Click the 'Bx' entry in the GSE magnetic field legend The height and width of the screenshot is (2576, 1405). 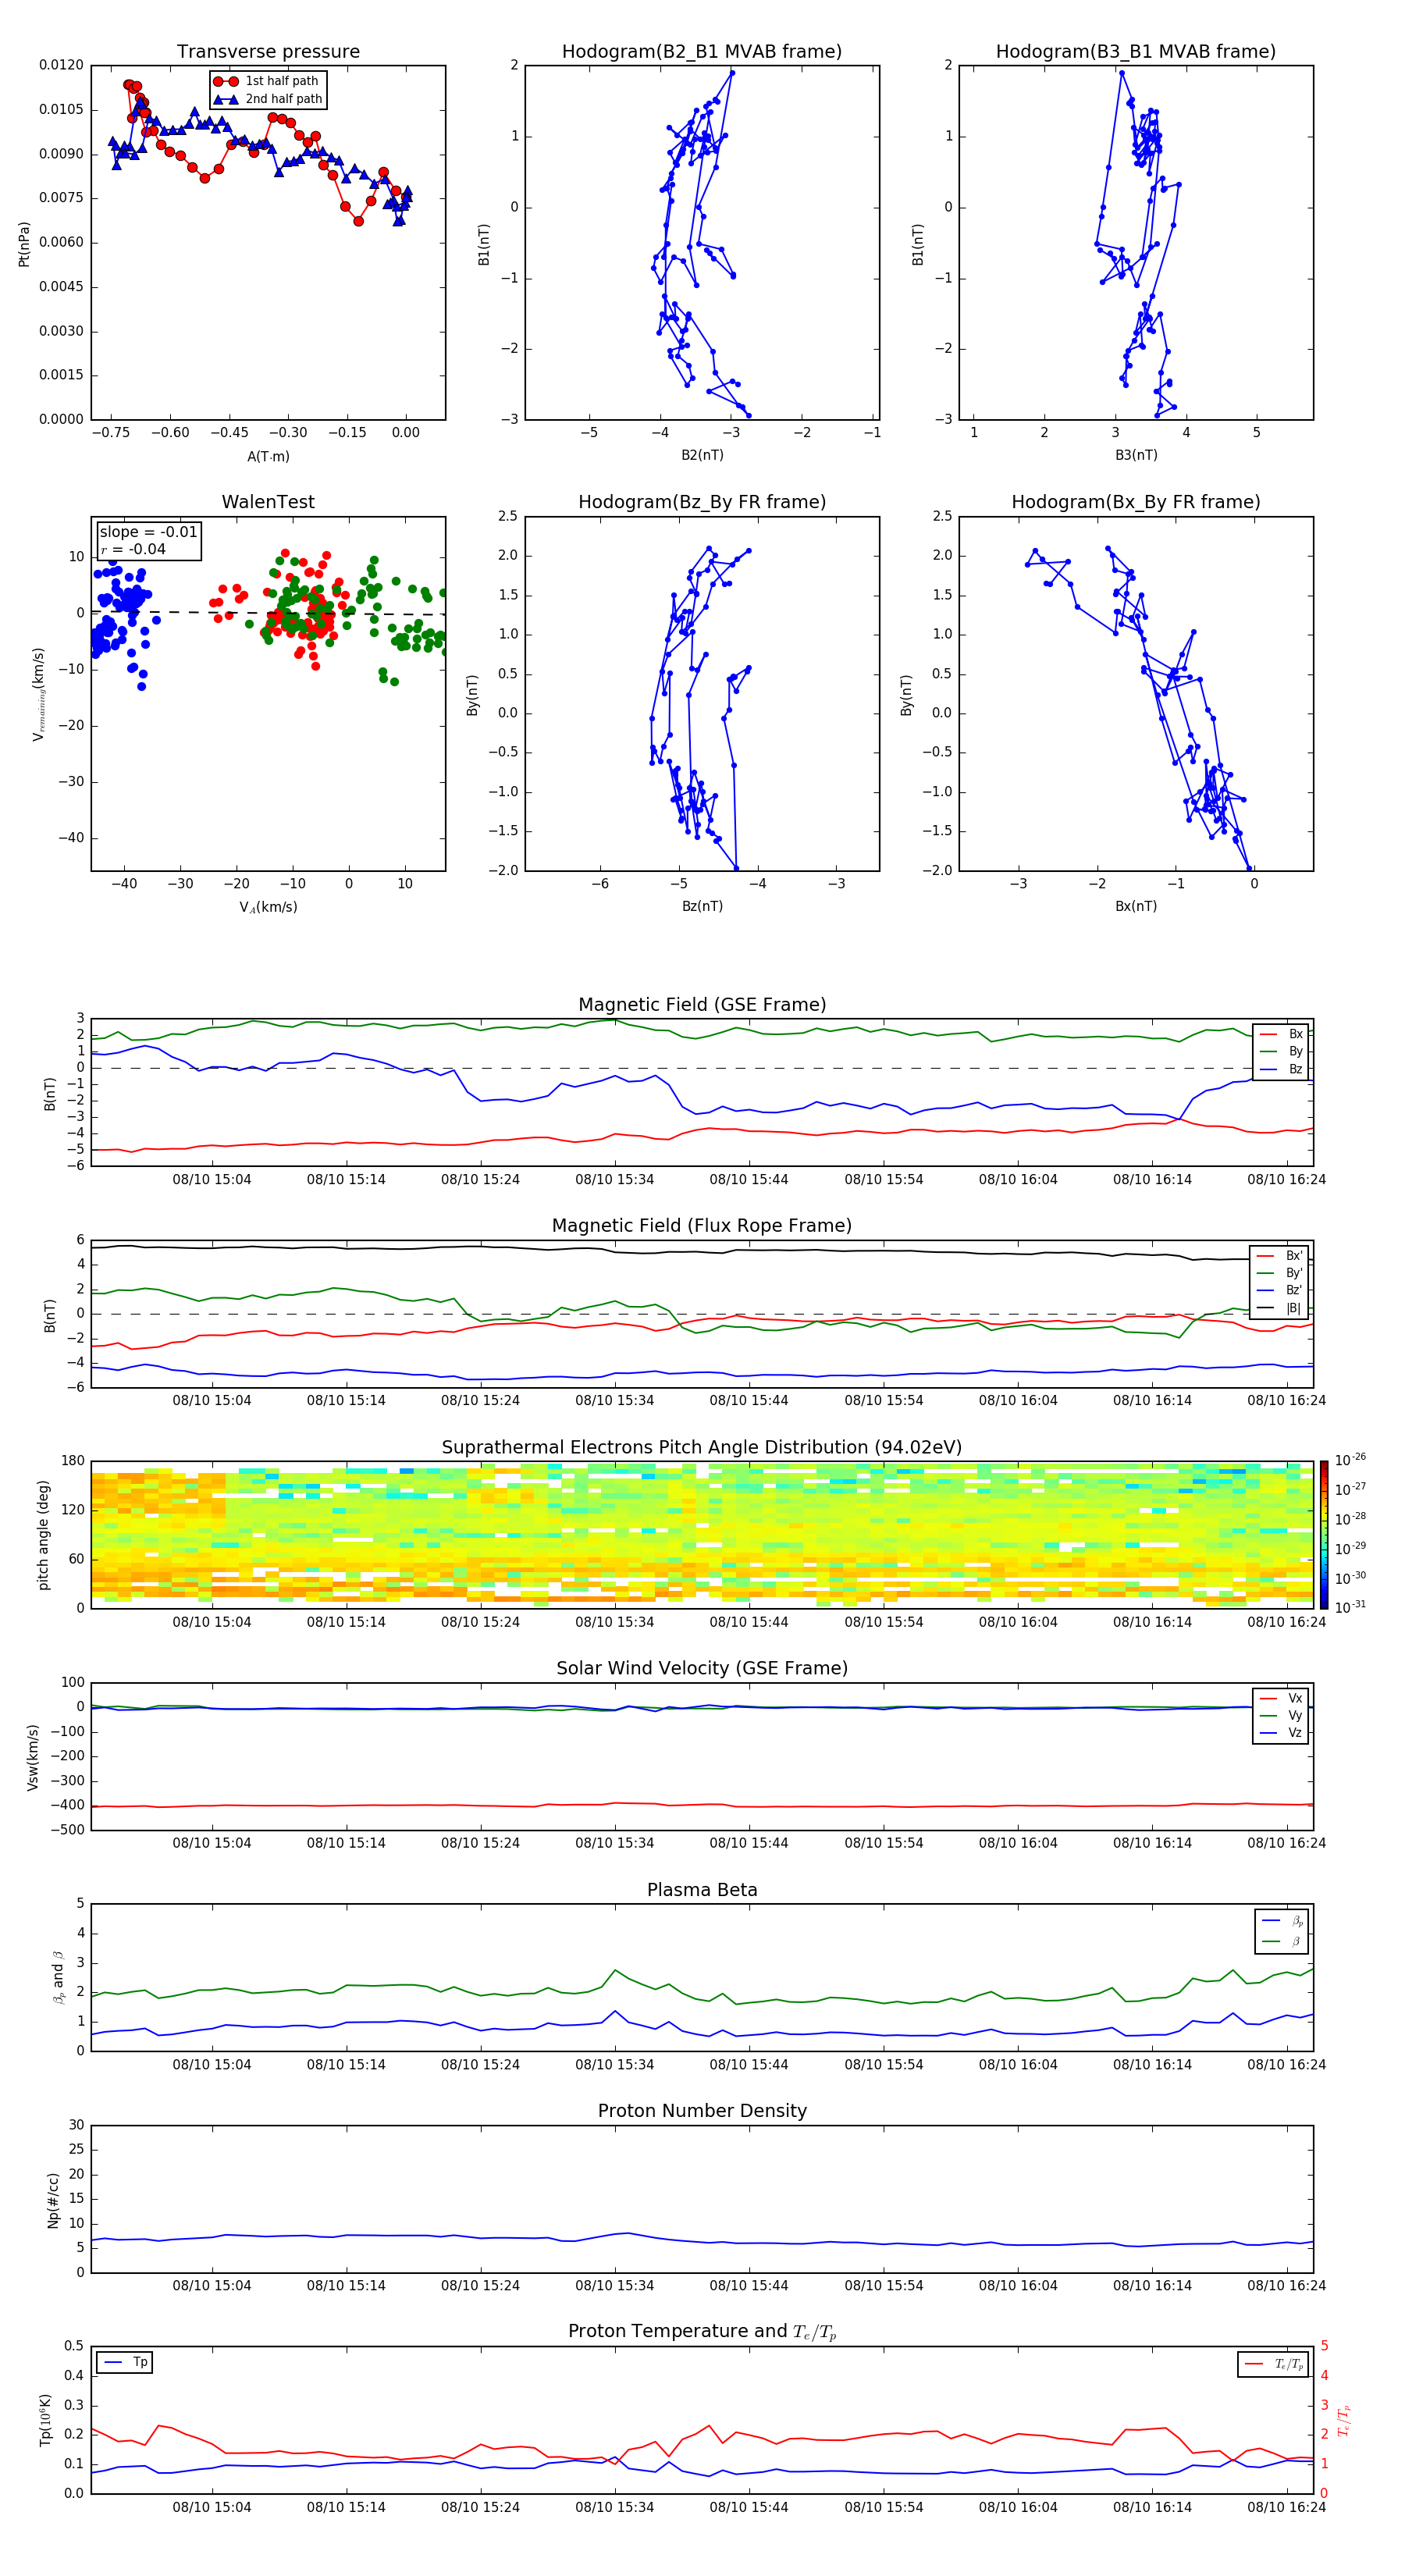(1282, 1034)
